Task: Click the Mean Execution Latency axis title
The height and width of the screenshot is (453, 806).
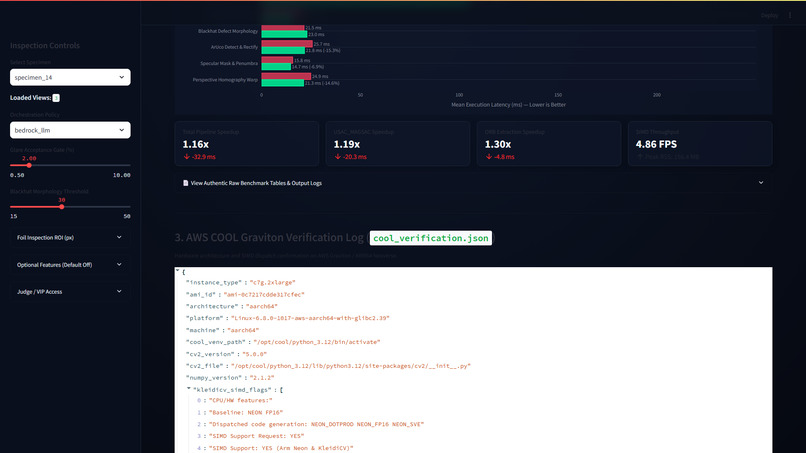Action: click(x=508, y=104)
